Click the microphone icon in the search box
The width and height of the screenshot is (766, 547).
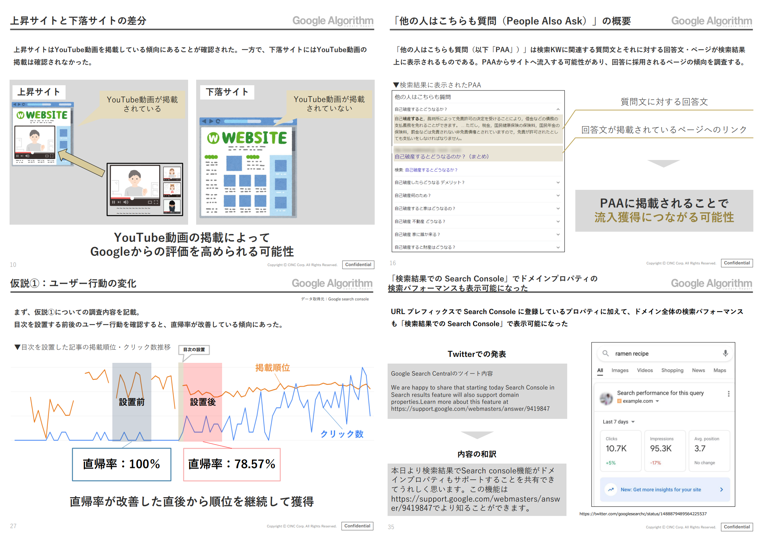[x=725, y=353]
